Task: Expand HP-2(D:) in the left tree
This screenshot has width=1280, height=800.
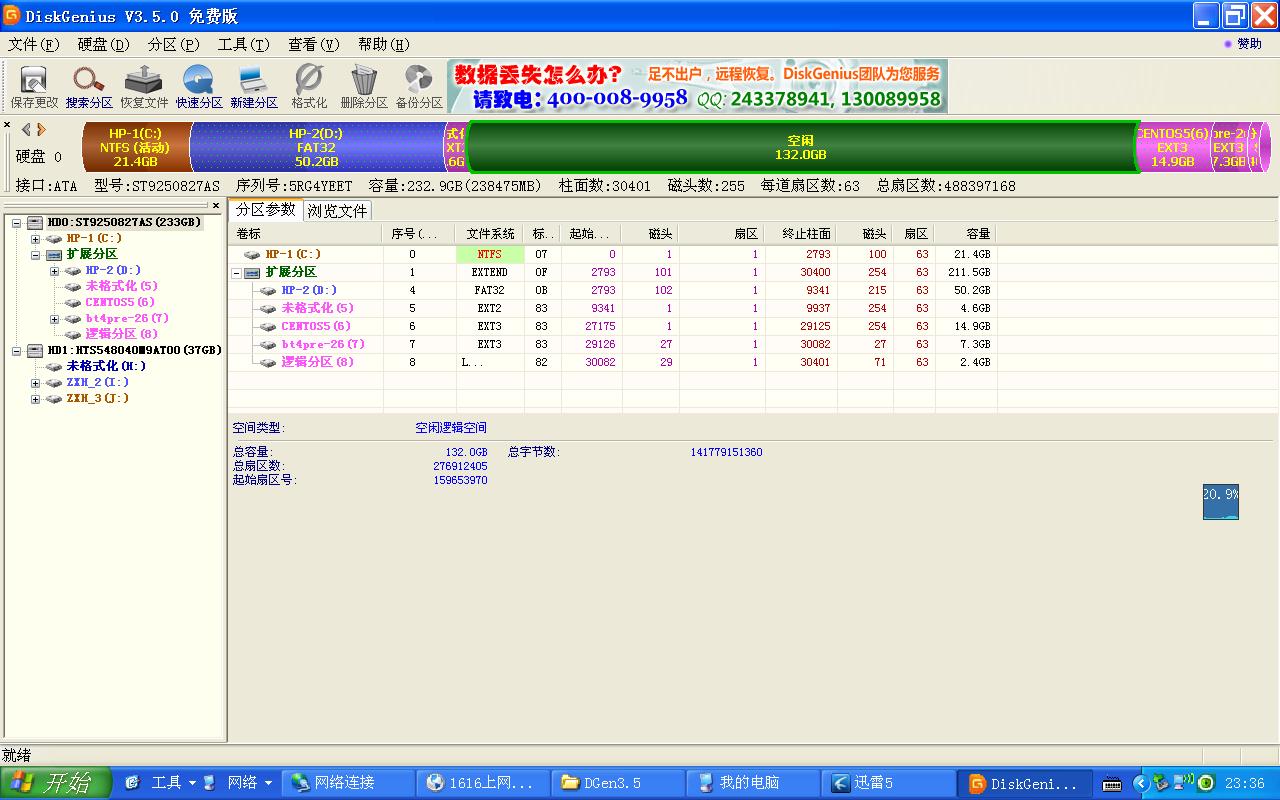Action: tap(54, 271)
